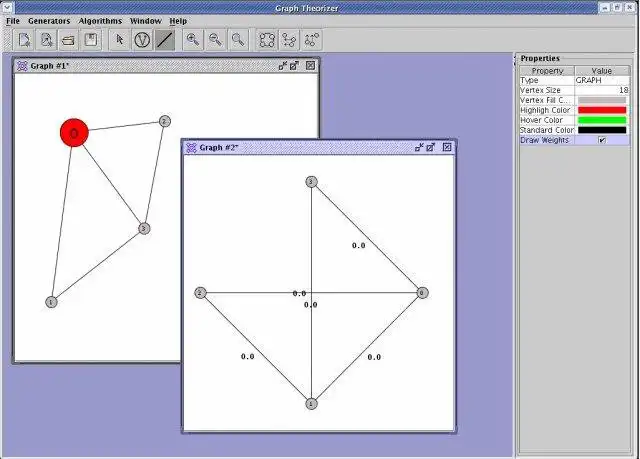
Task: Close the Graph #1 internal window
Action: click(x=311, y=65)
